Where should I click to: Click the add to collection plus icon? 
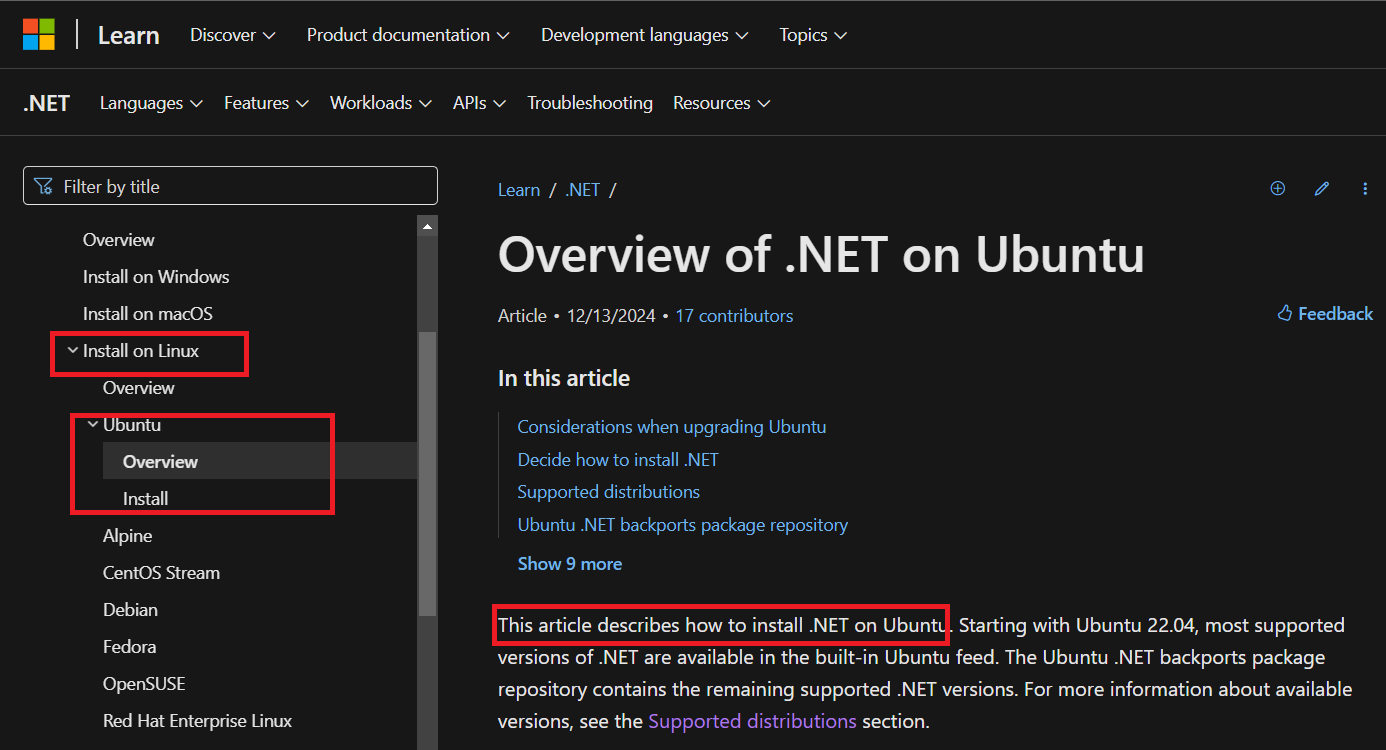[x=1277, y=188]
